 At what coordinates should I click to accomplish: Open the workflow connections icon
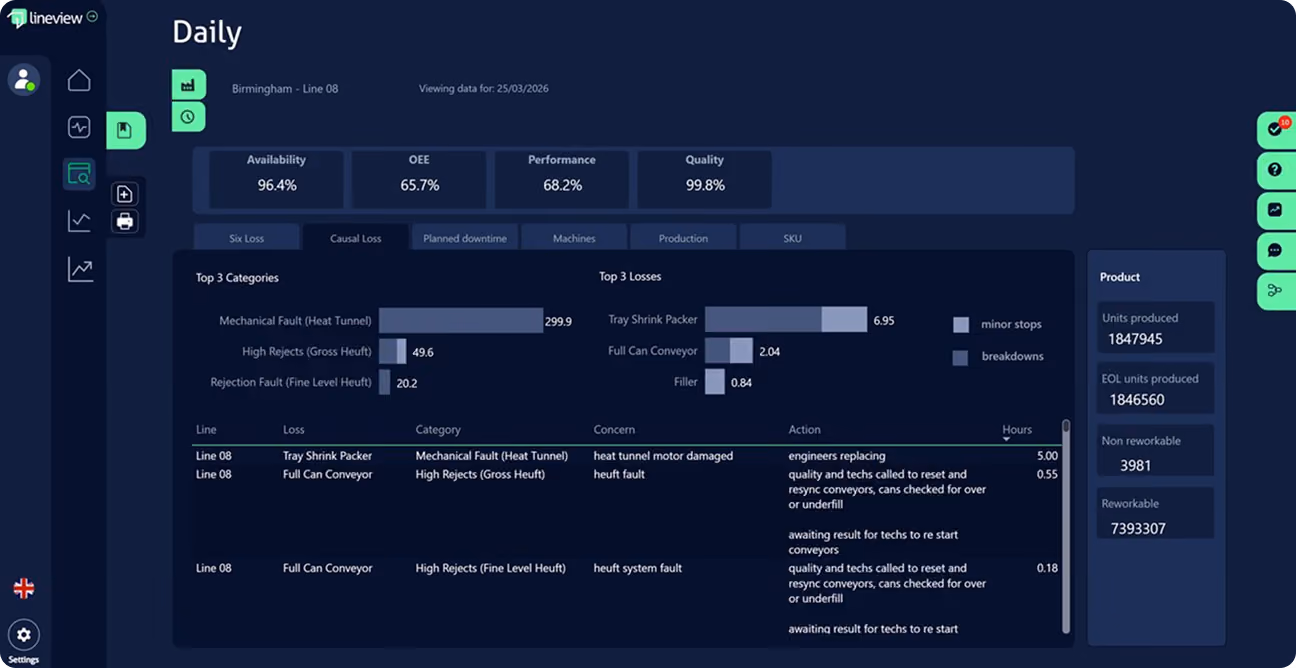(1276, 291)
